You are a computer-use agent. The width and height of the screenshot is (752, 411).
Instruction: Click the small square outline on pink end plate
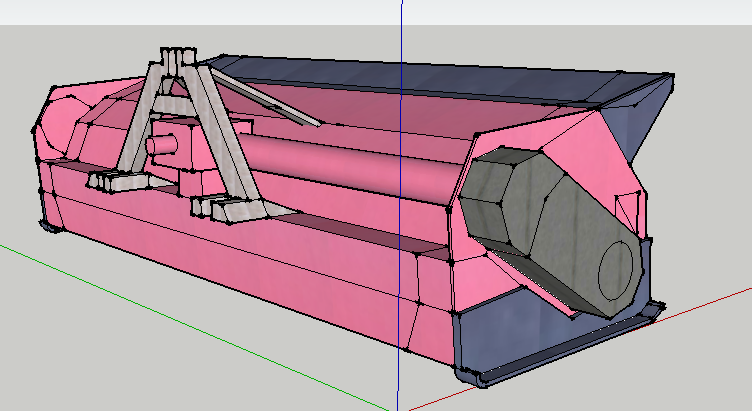(x=628, y=211)
